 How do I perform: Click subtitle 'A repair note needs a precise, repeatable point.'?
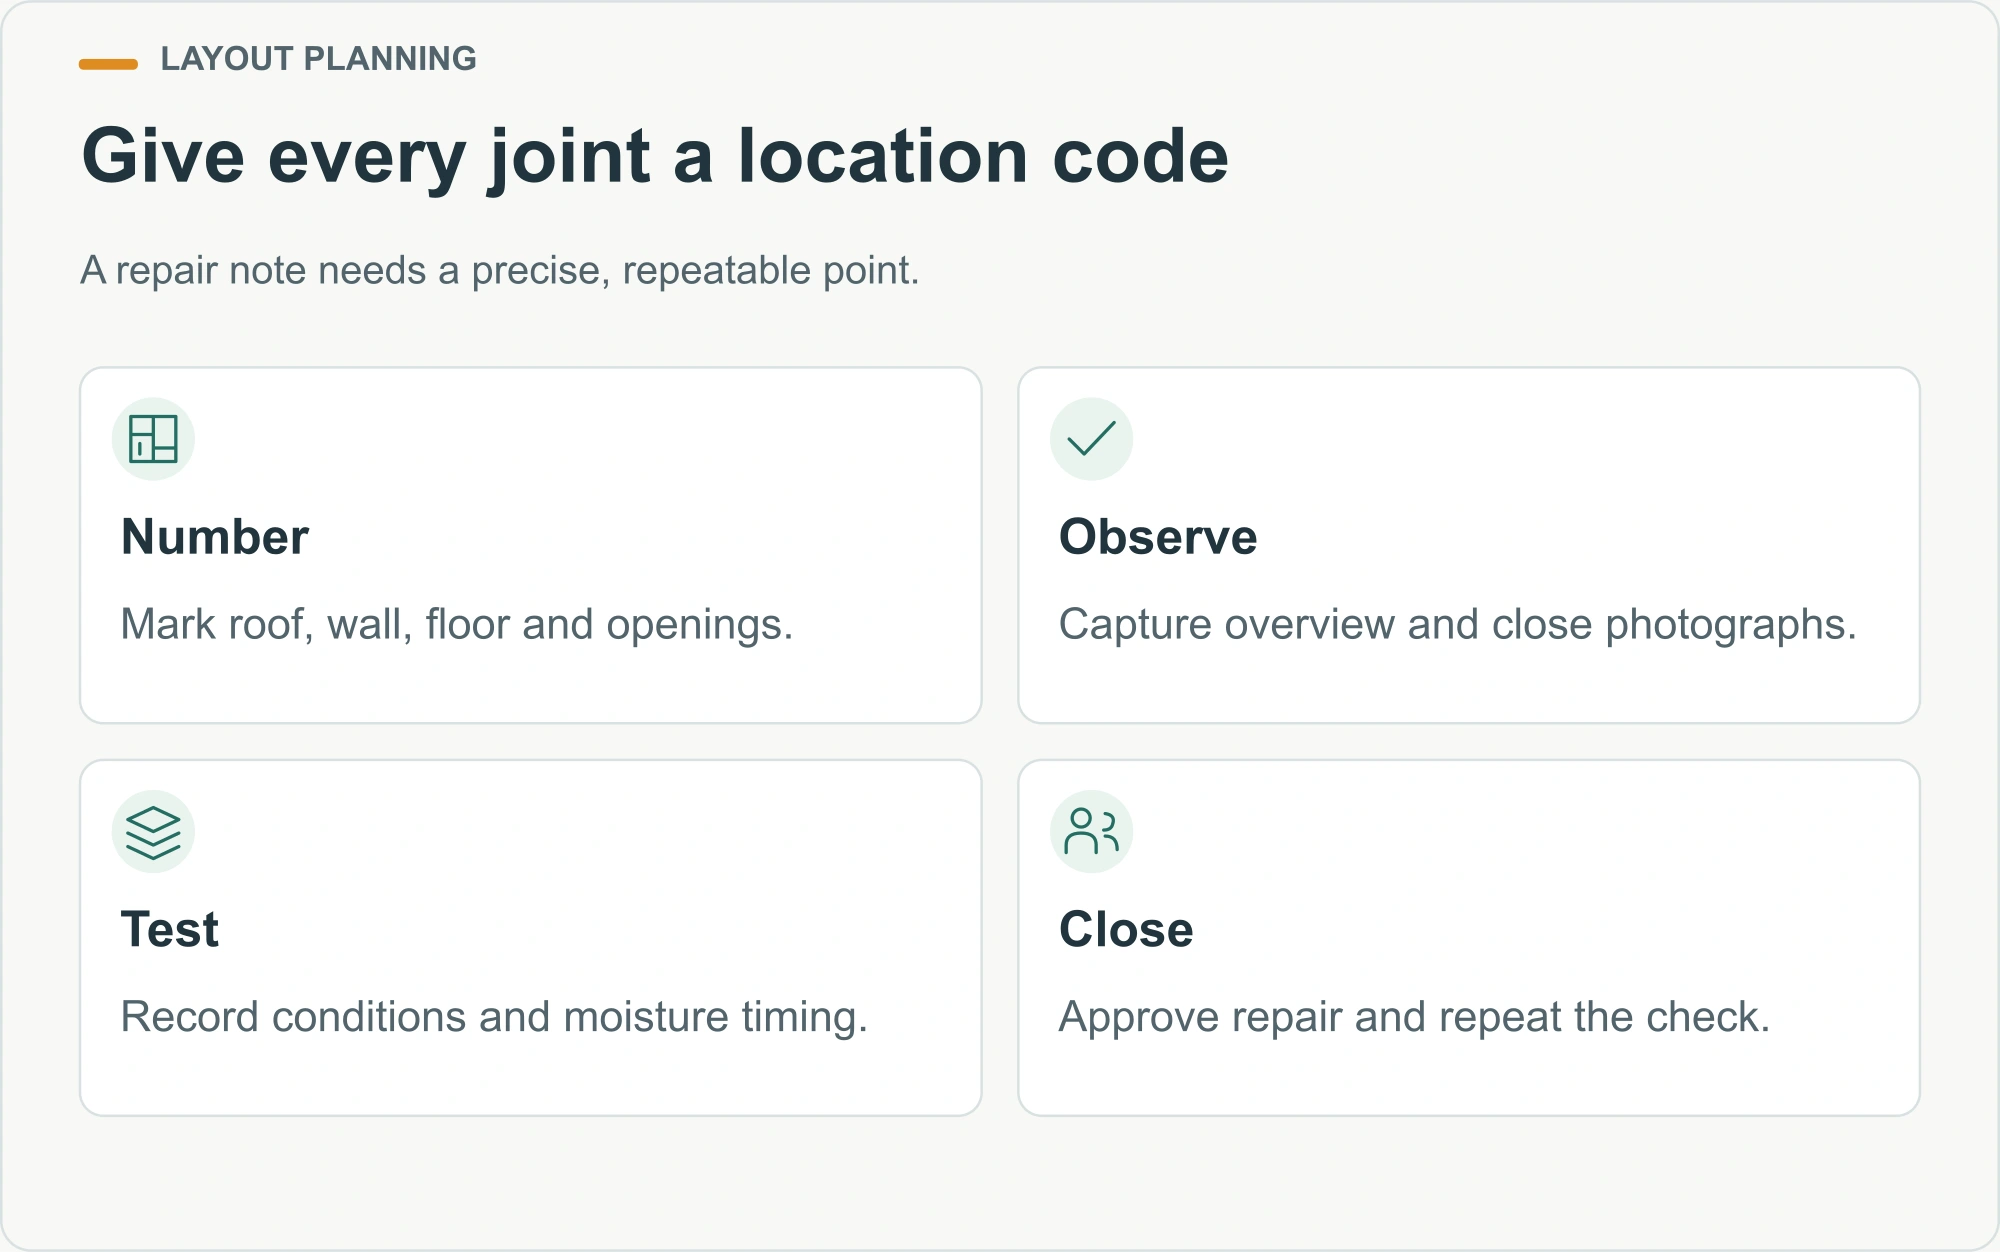[500, 271]
